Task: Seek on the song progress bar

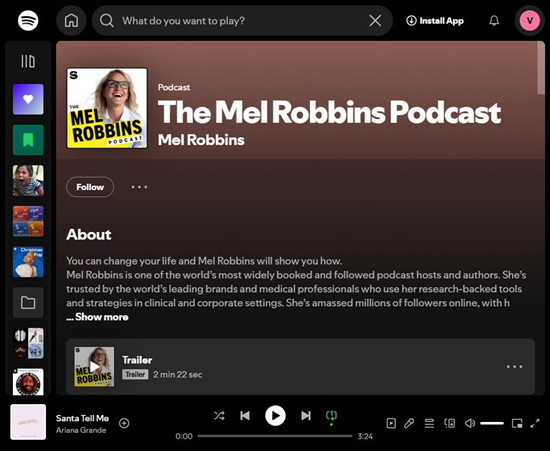Action: [275, 436]
